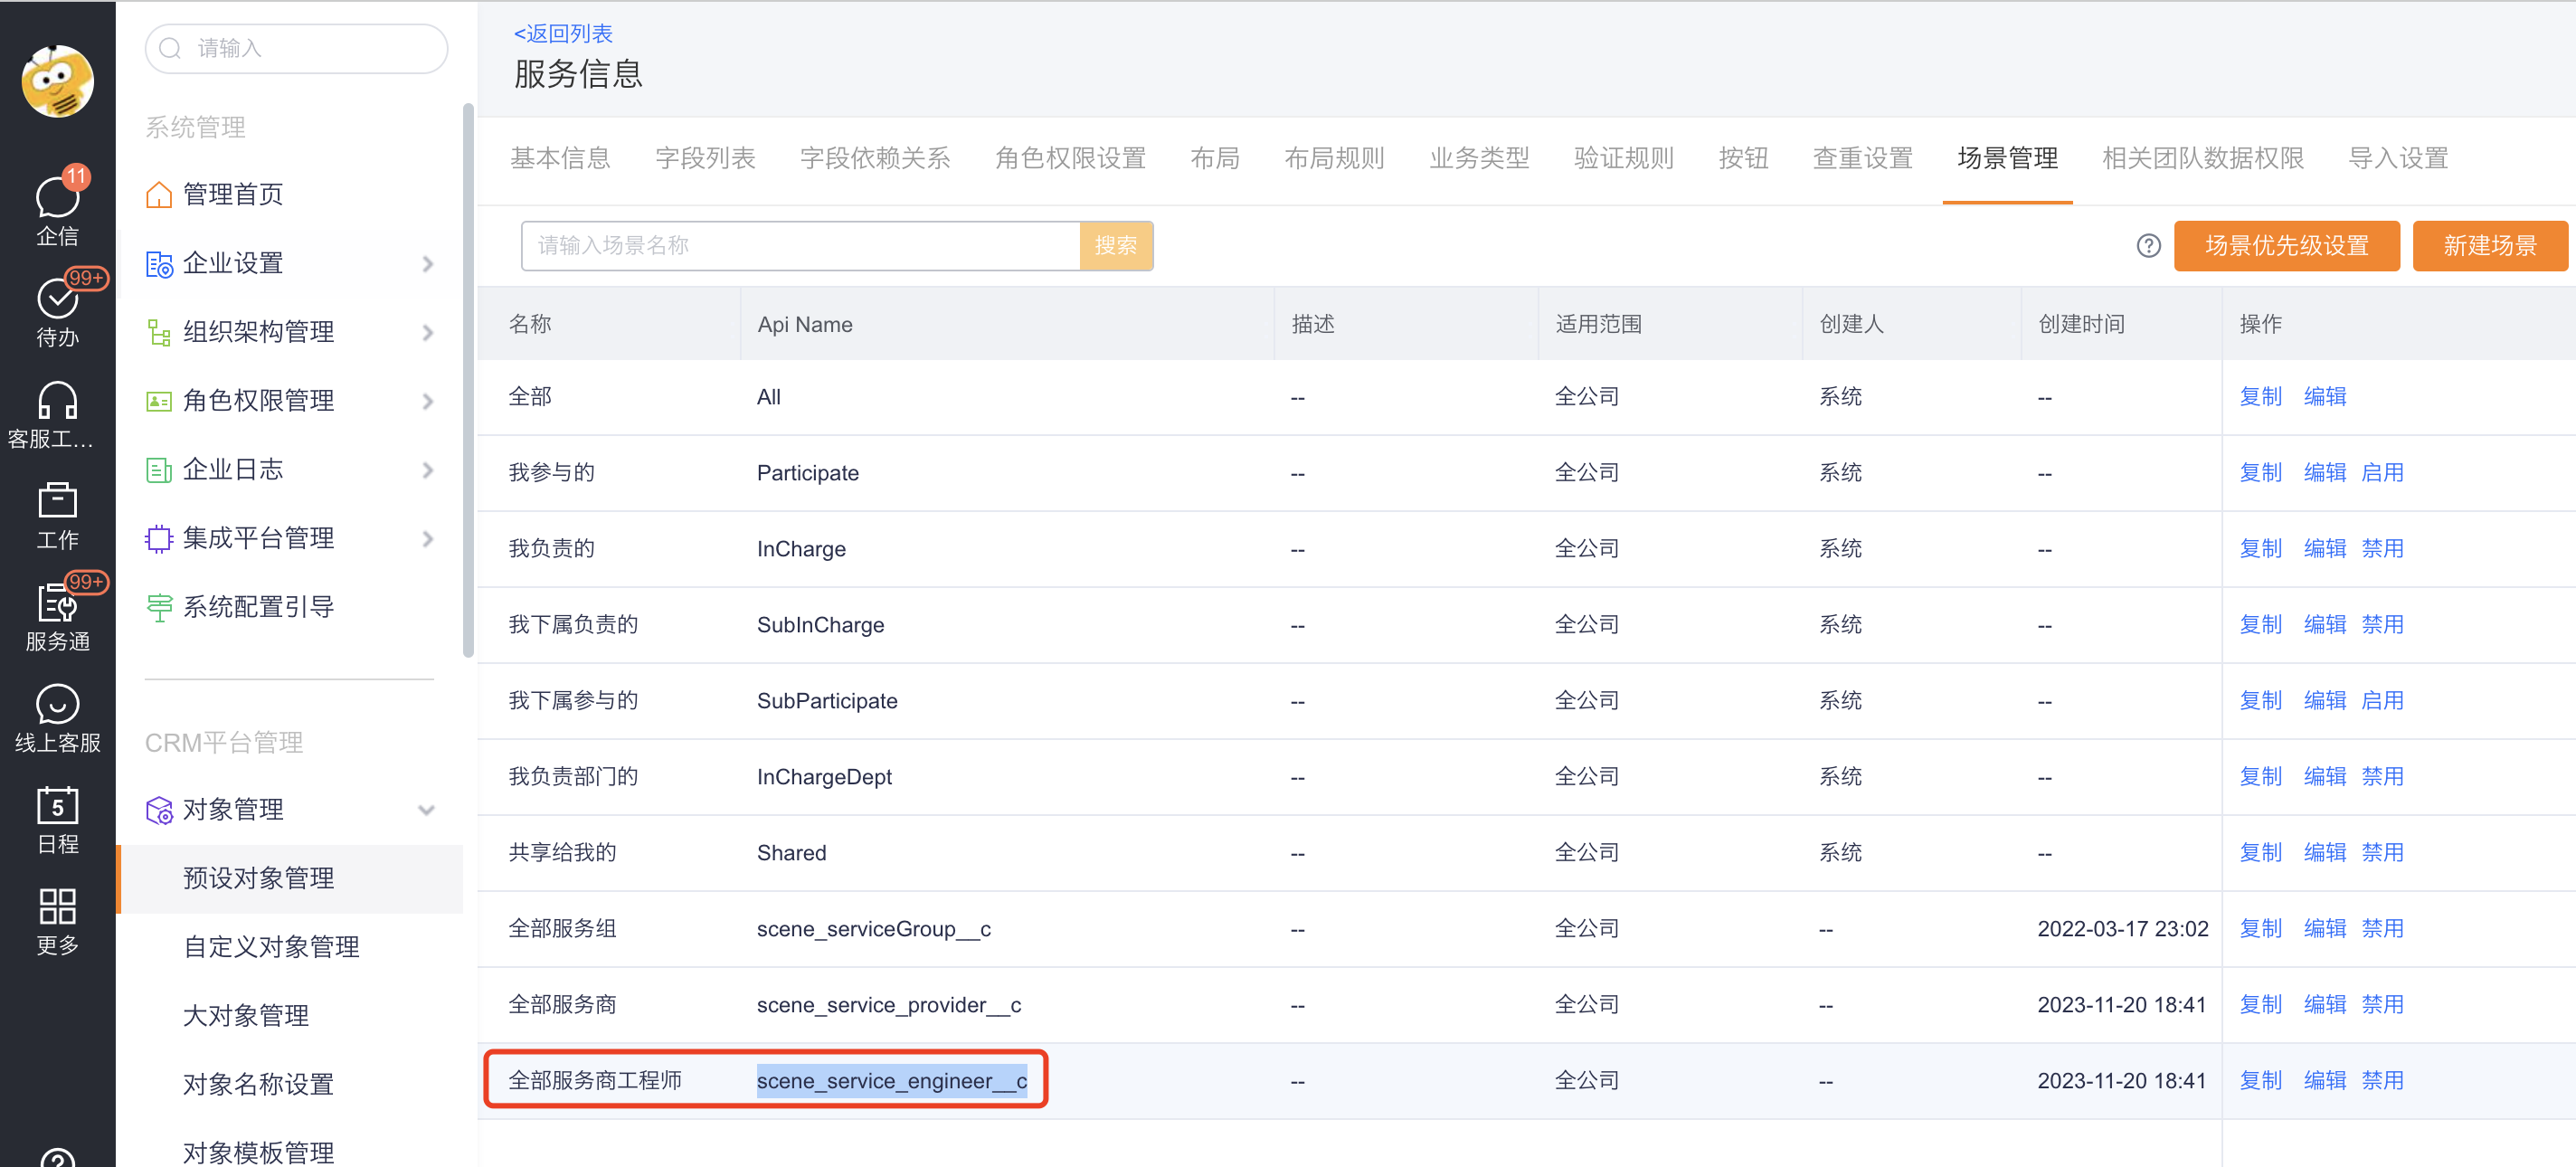Open the 服务通 icon
This screenshot has height=1167, width=2576.
pos(57,603)
